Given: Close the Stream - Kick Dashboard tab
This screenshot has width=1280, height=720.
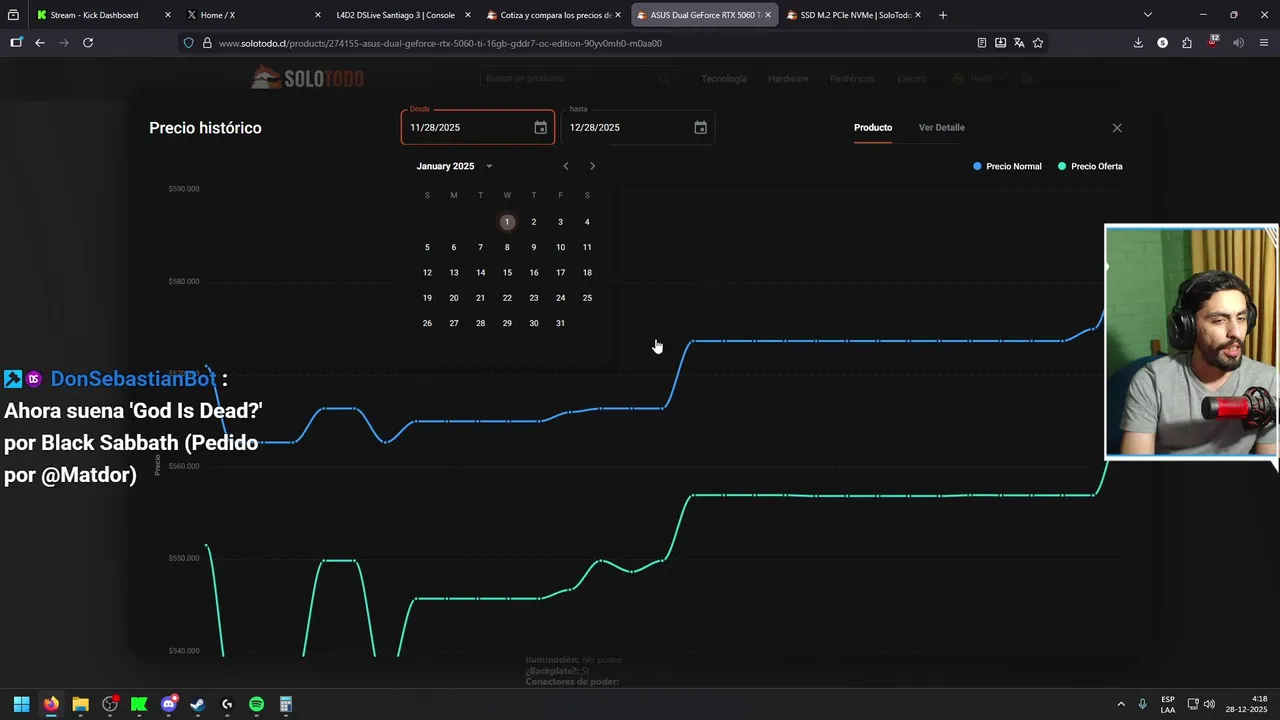Looking at the screenshot, I should point(167,15).
